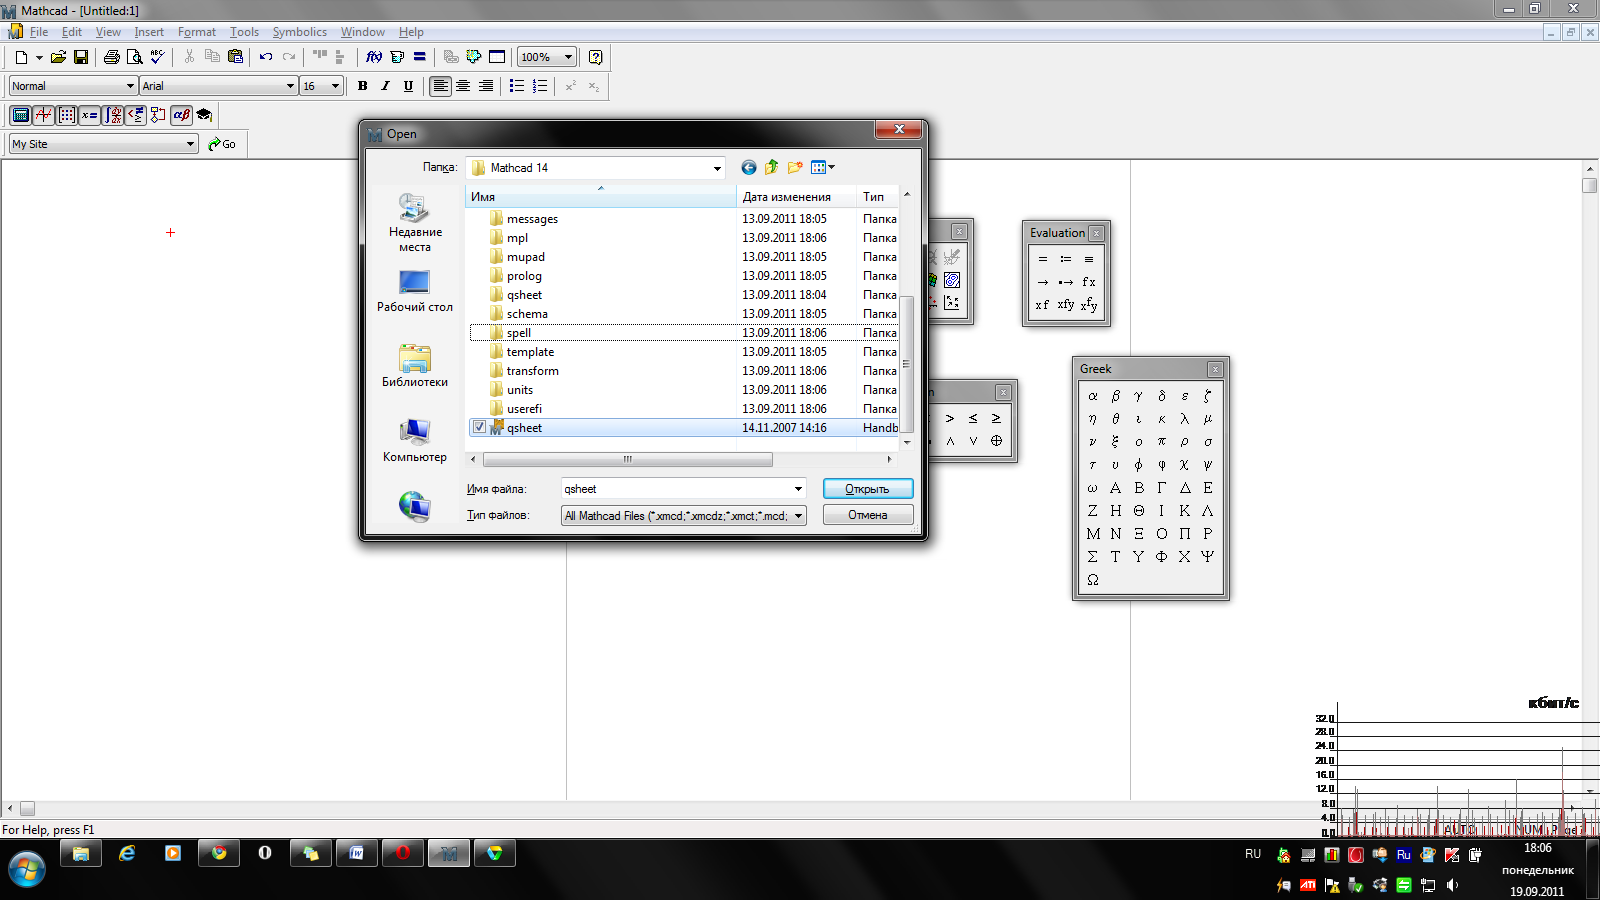Click the New worksheet icon
This screenshot has width=1600, height=900.
coord(21,57)
